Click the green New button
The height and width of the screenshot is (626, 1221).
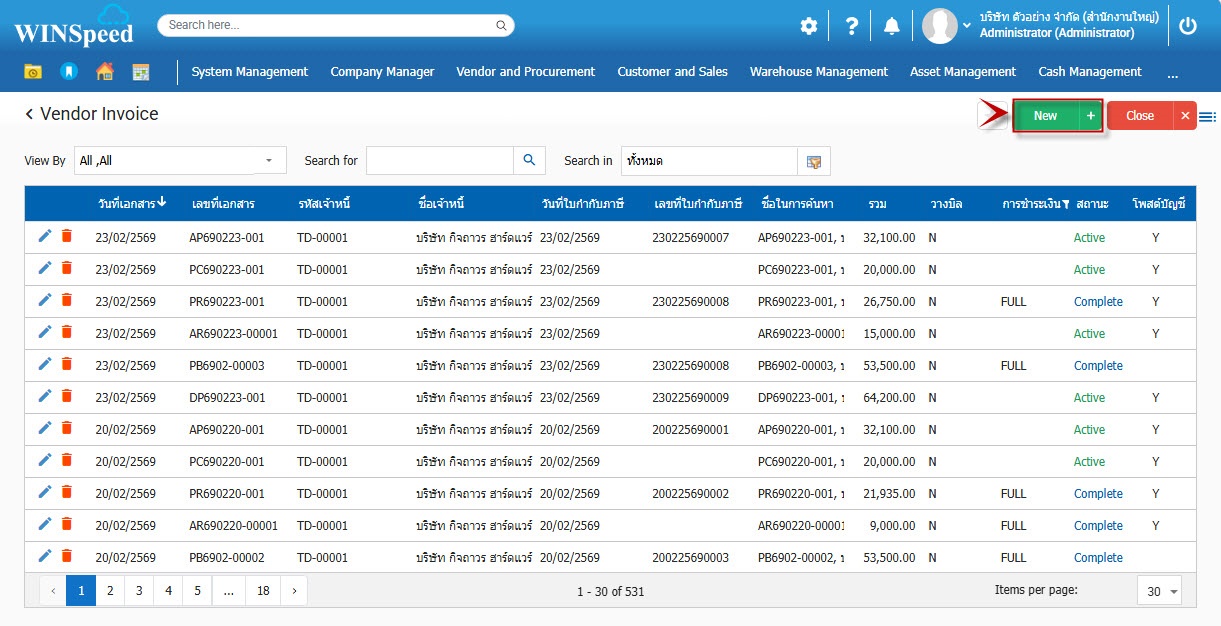1046,116
